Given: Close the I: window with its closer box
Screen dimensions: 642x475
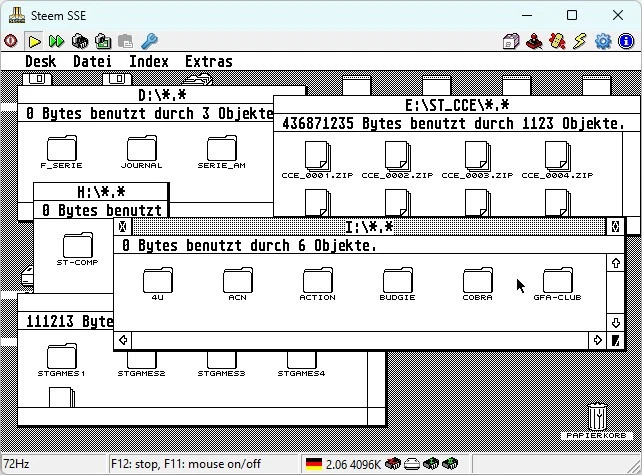Looking at the screenshot, I should [122, 226].
